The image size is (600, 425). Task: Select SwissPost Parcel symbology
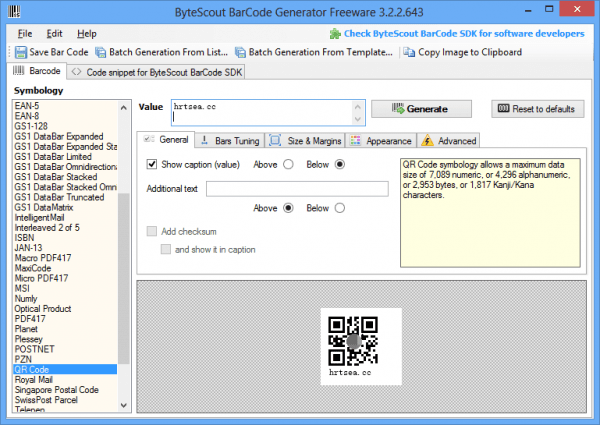pos(46,400)
